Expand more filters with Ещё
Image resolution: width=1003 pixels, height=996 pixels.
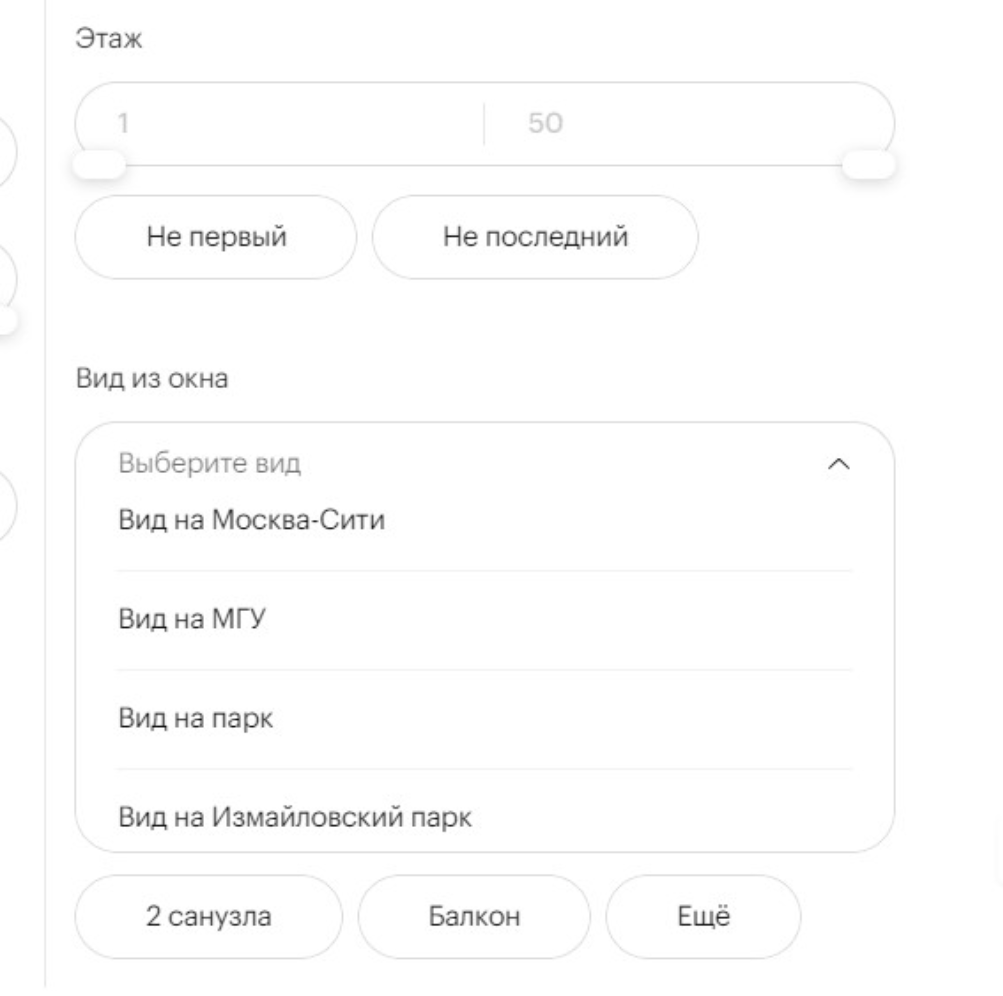tap(703, 917)
